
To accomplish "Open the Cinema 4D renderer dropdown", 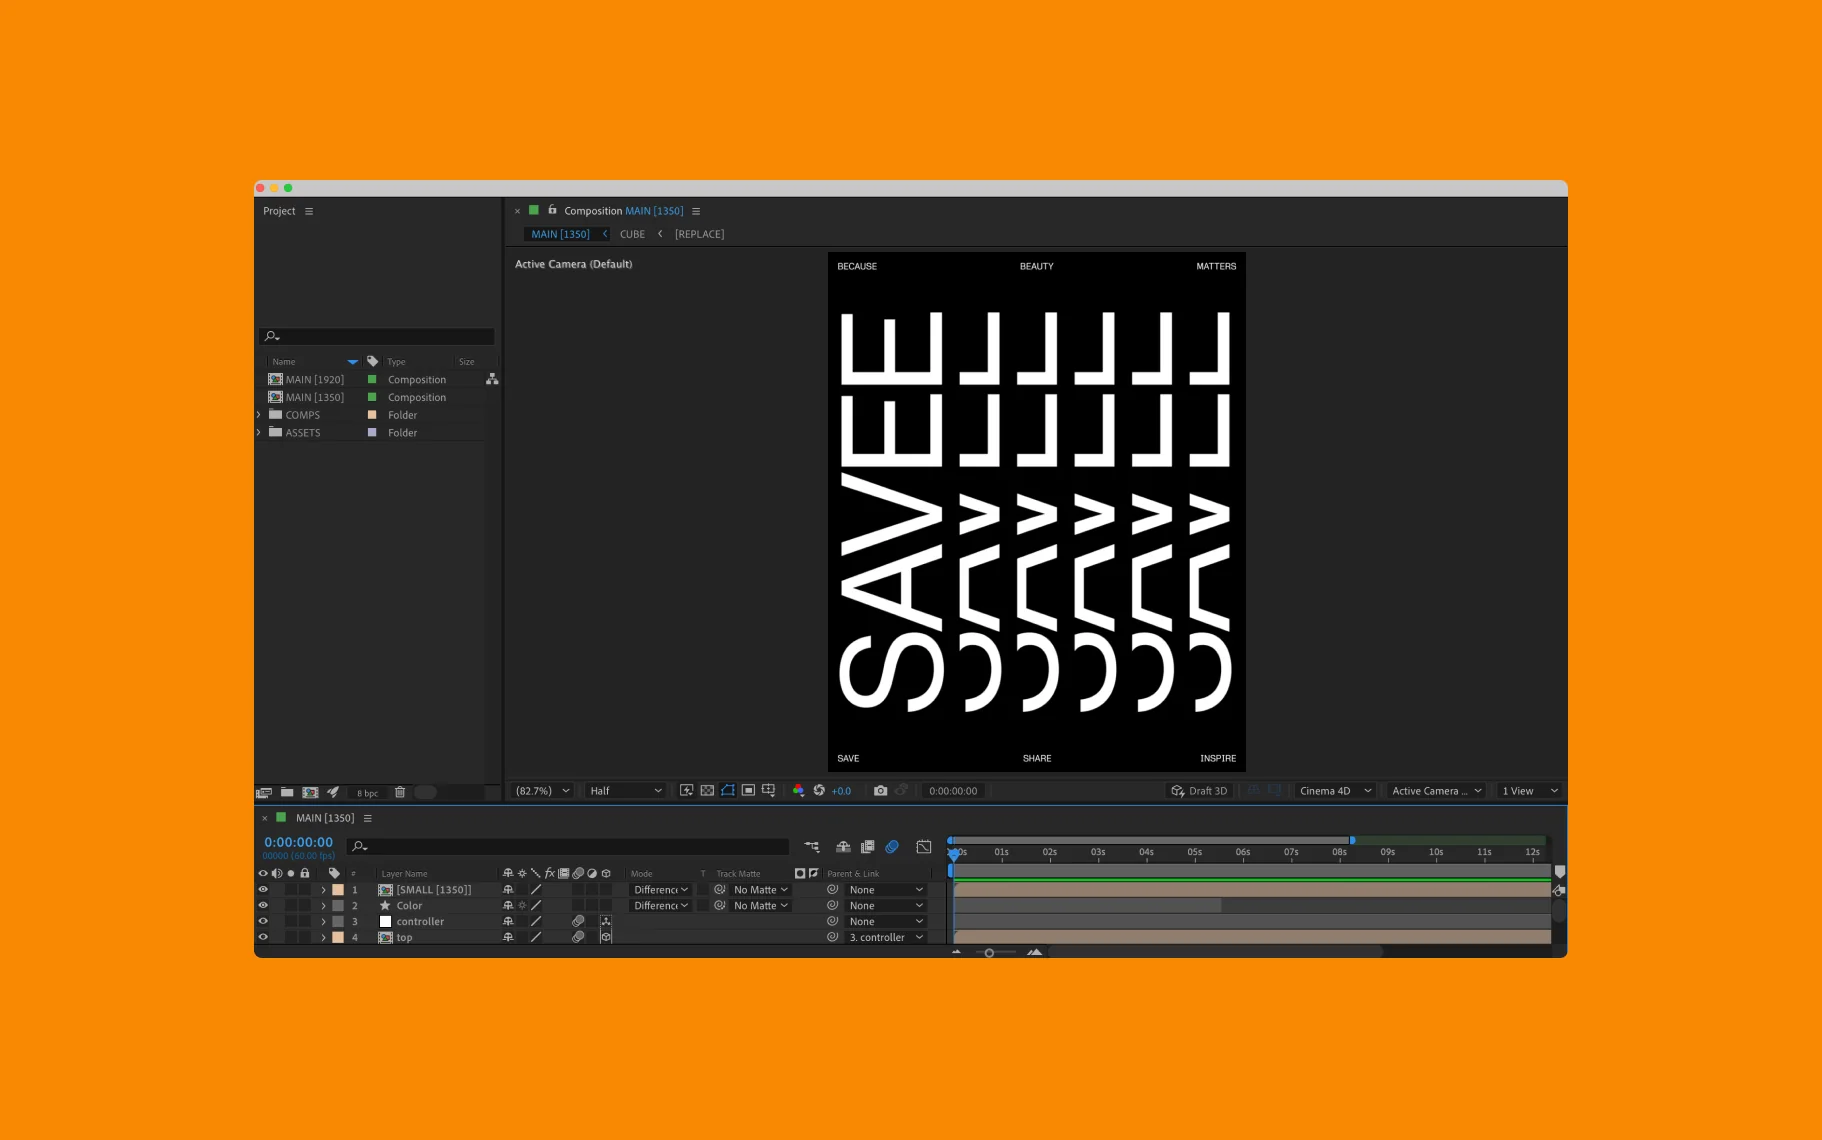I will click(1335, 790).
